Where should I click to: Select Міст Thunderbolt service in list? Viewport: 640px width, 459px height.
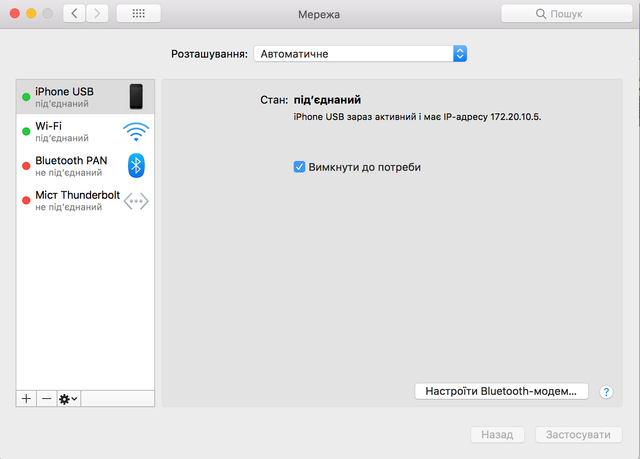click(76, 200)
